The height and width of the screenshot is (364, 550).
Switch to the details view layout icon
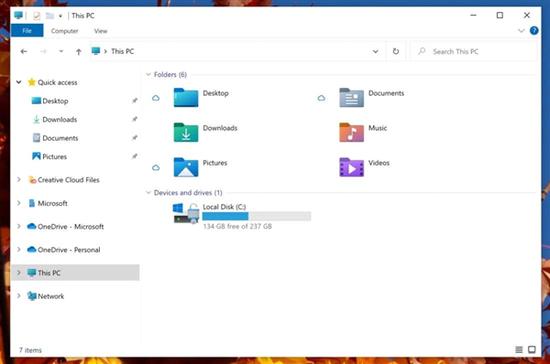pos(519,349)
